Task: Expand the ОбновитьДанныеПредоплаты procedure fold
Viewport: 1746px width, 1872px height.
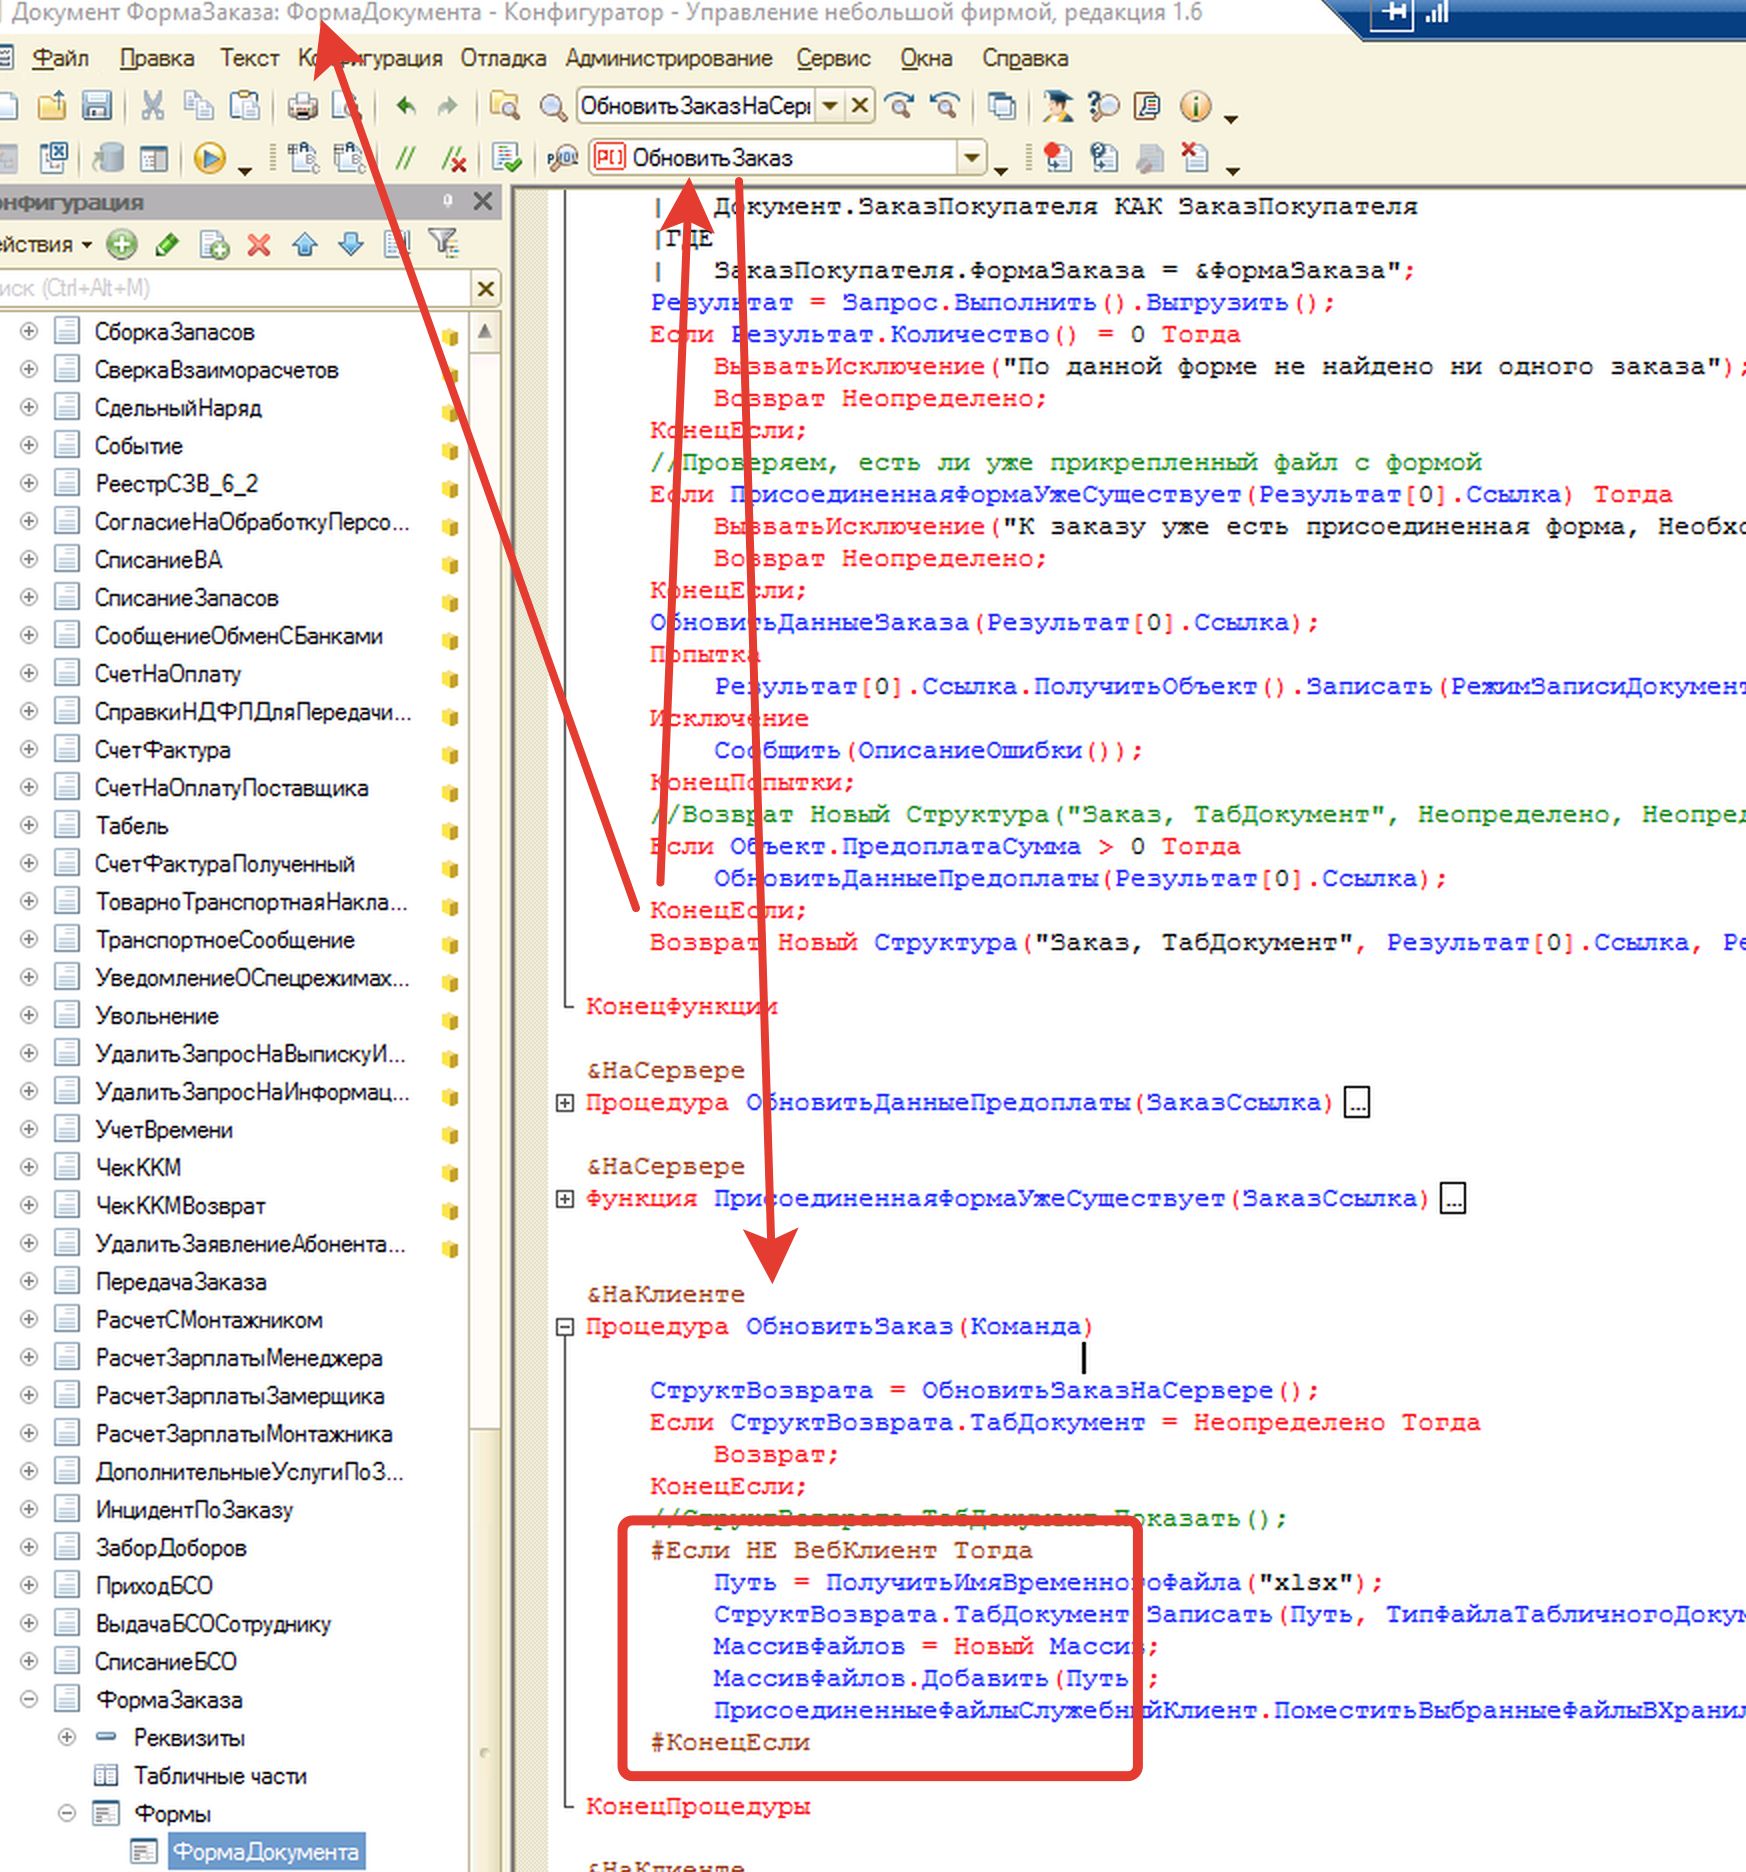Action: click(x=565, y=1103)
